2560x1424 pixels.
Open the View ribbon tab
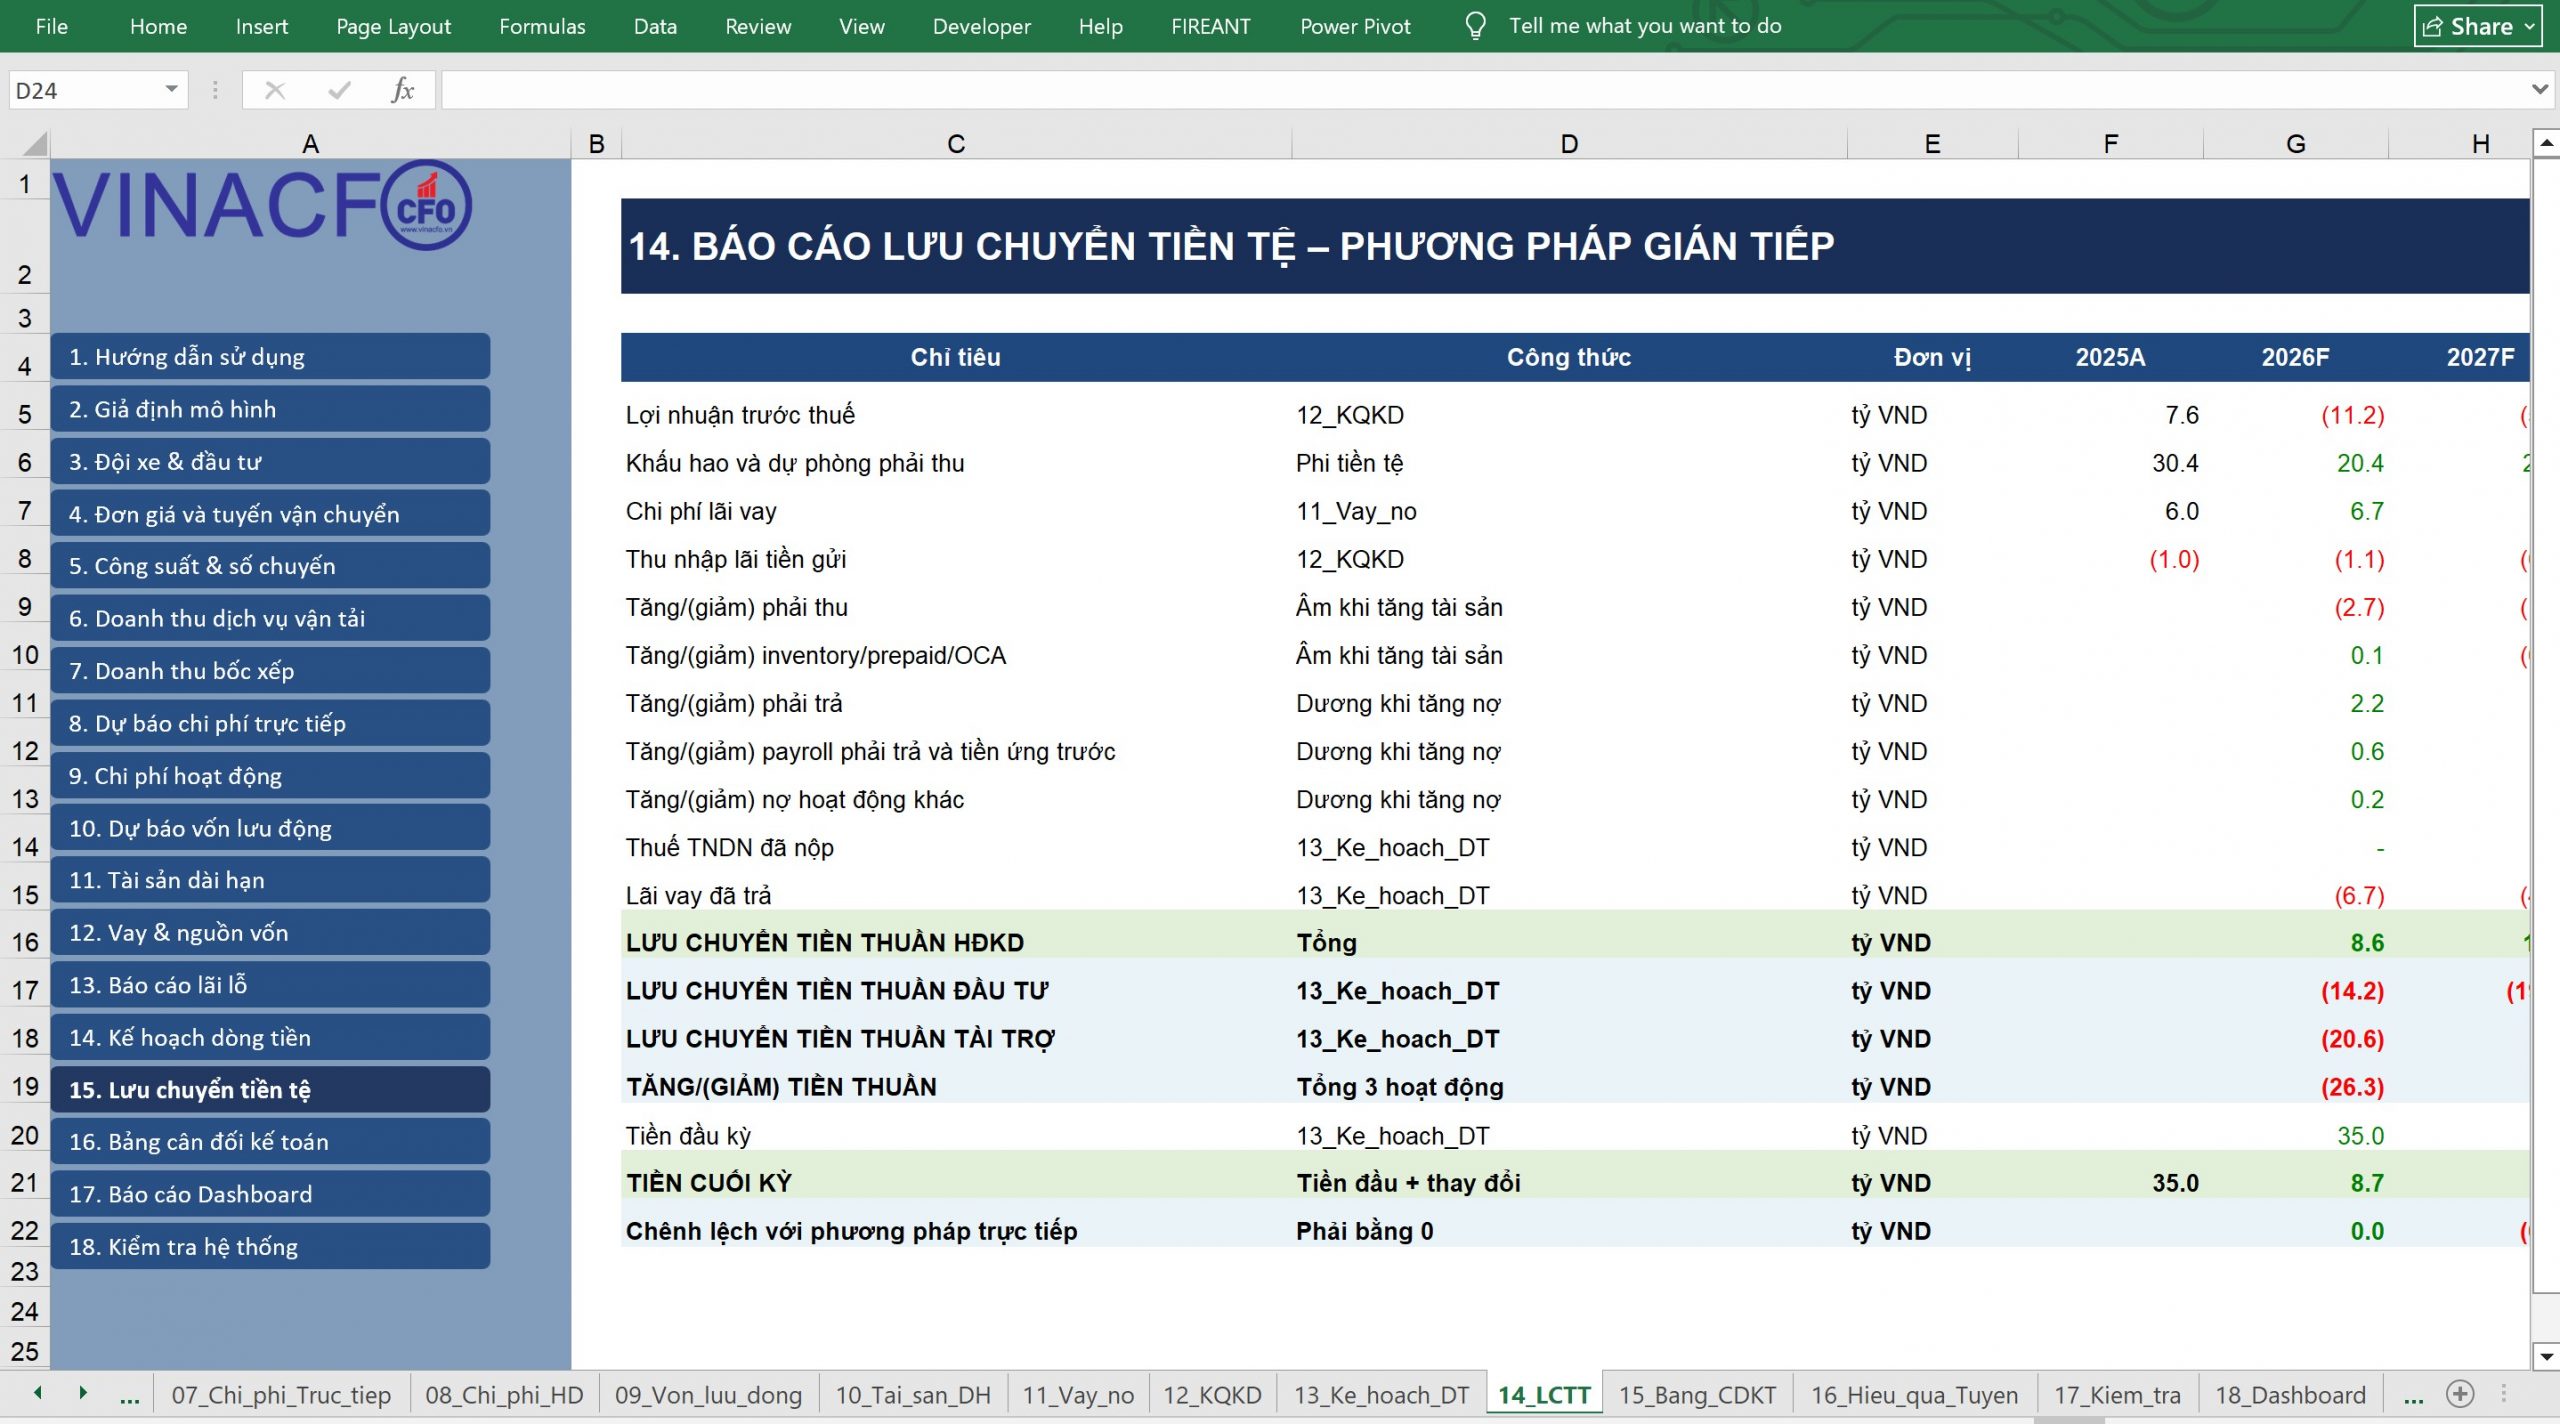pyautogui.click(x=862, y=26)
